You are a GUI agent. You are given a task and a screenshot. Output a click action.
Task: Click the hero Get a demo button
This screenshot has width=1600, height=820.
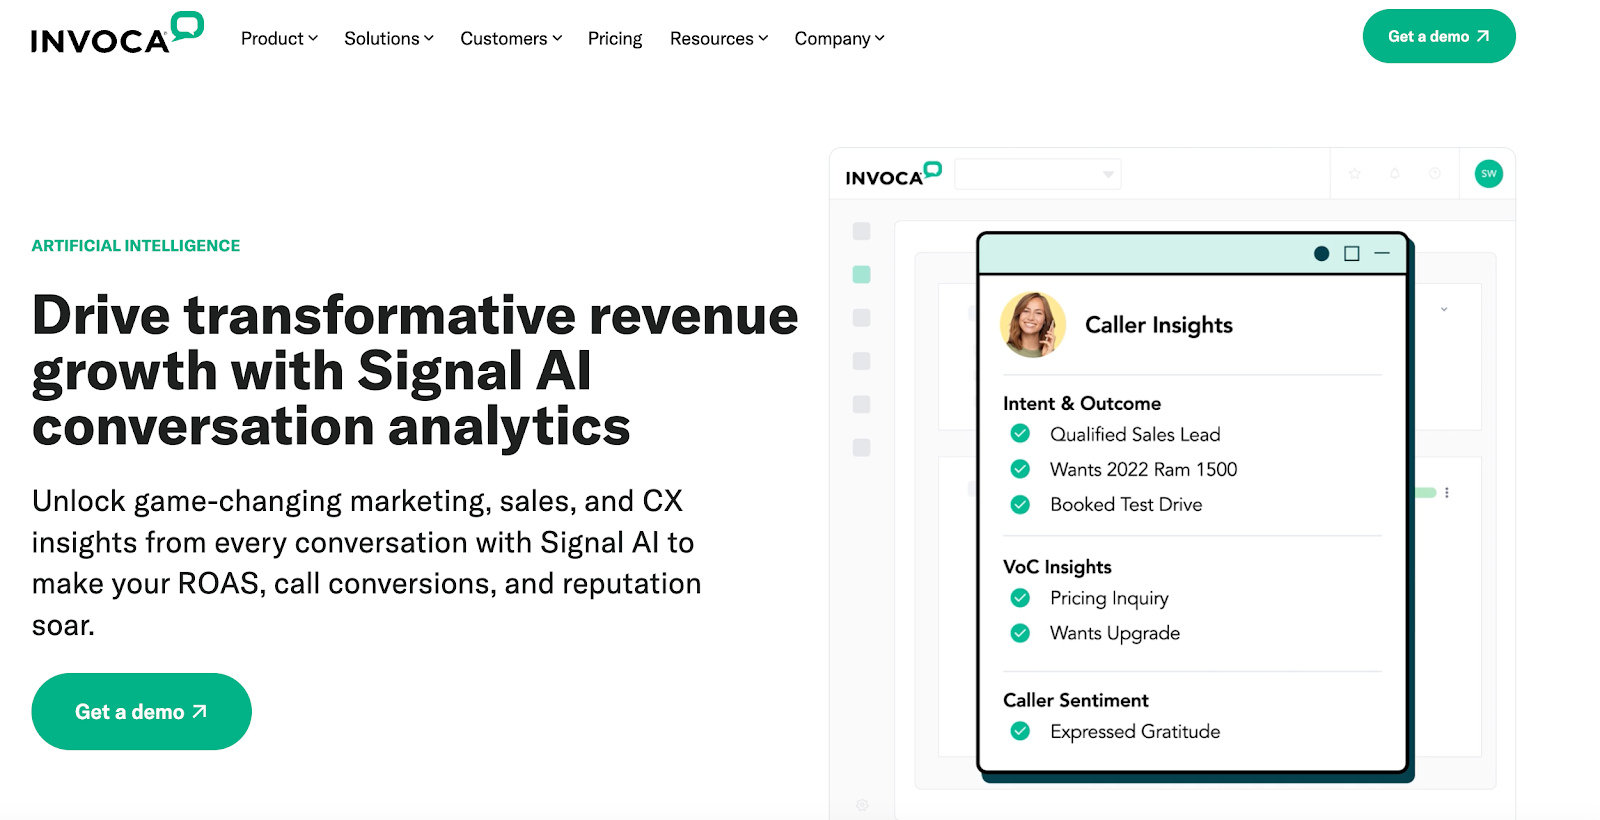click(141, 711)
